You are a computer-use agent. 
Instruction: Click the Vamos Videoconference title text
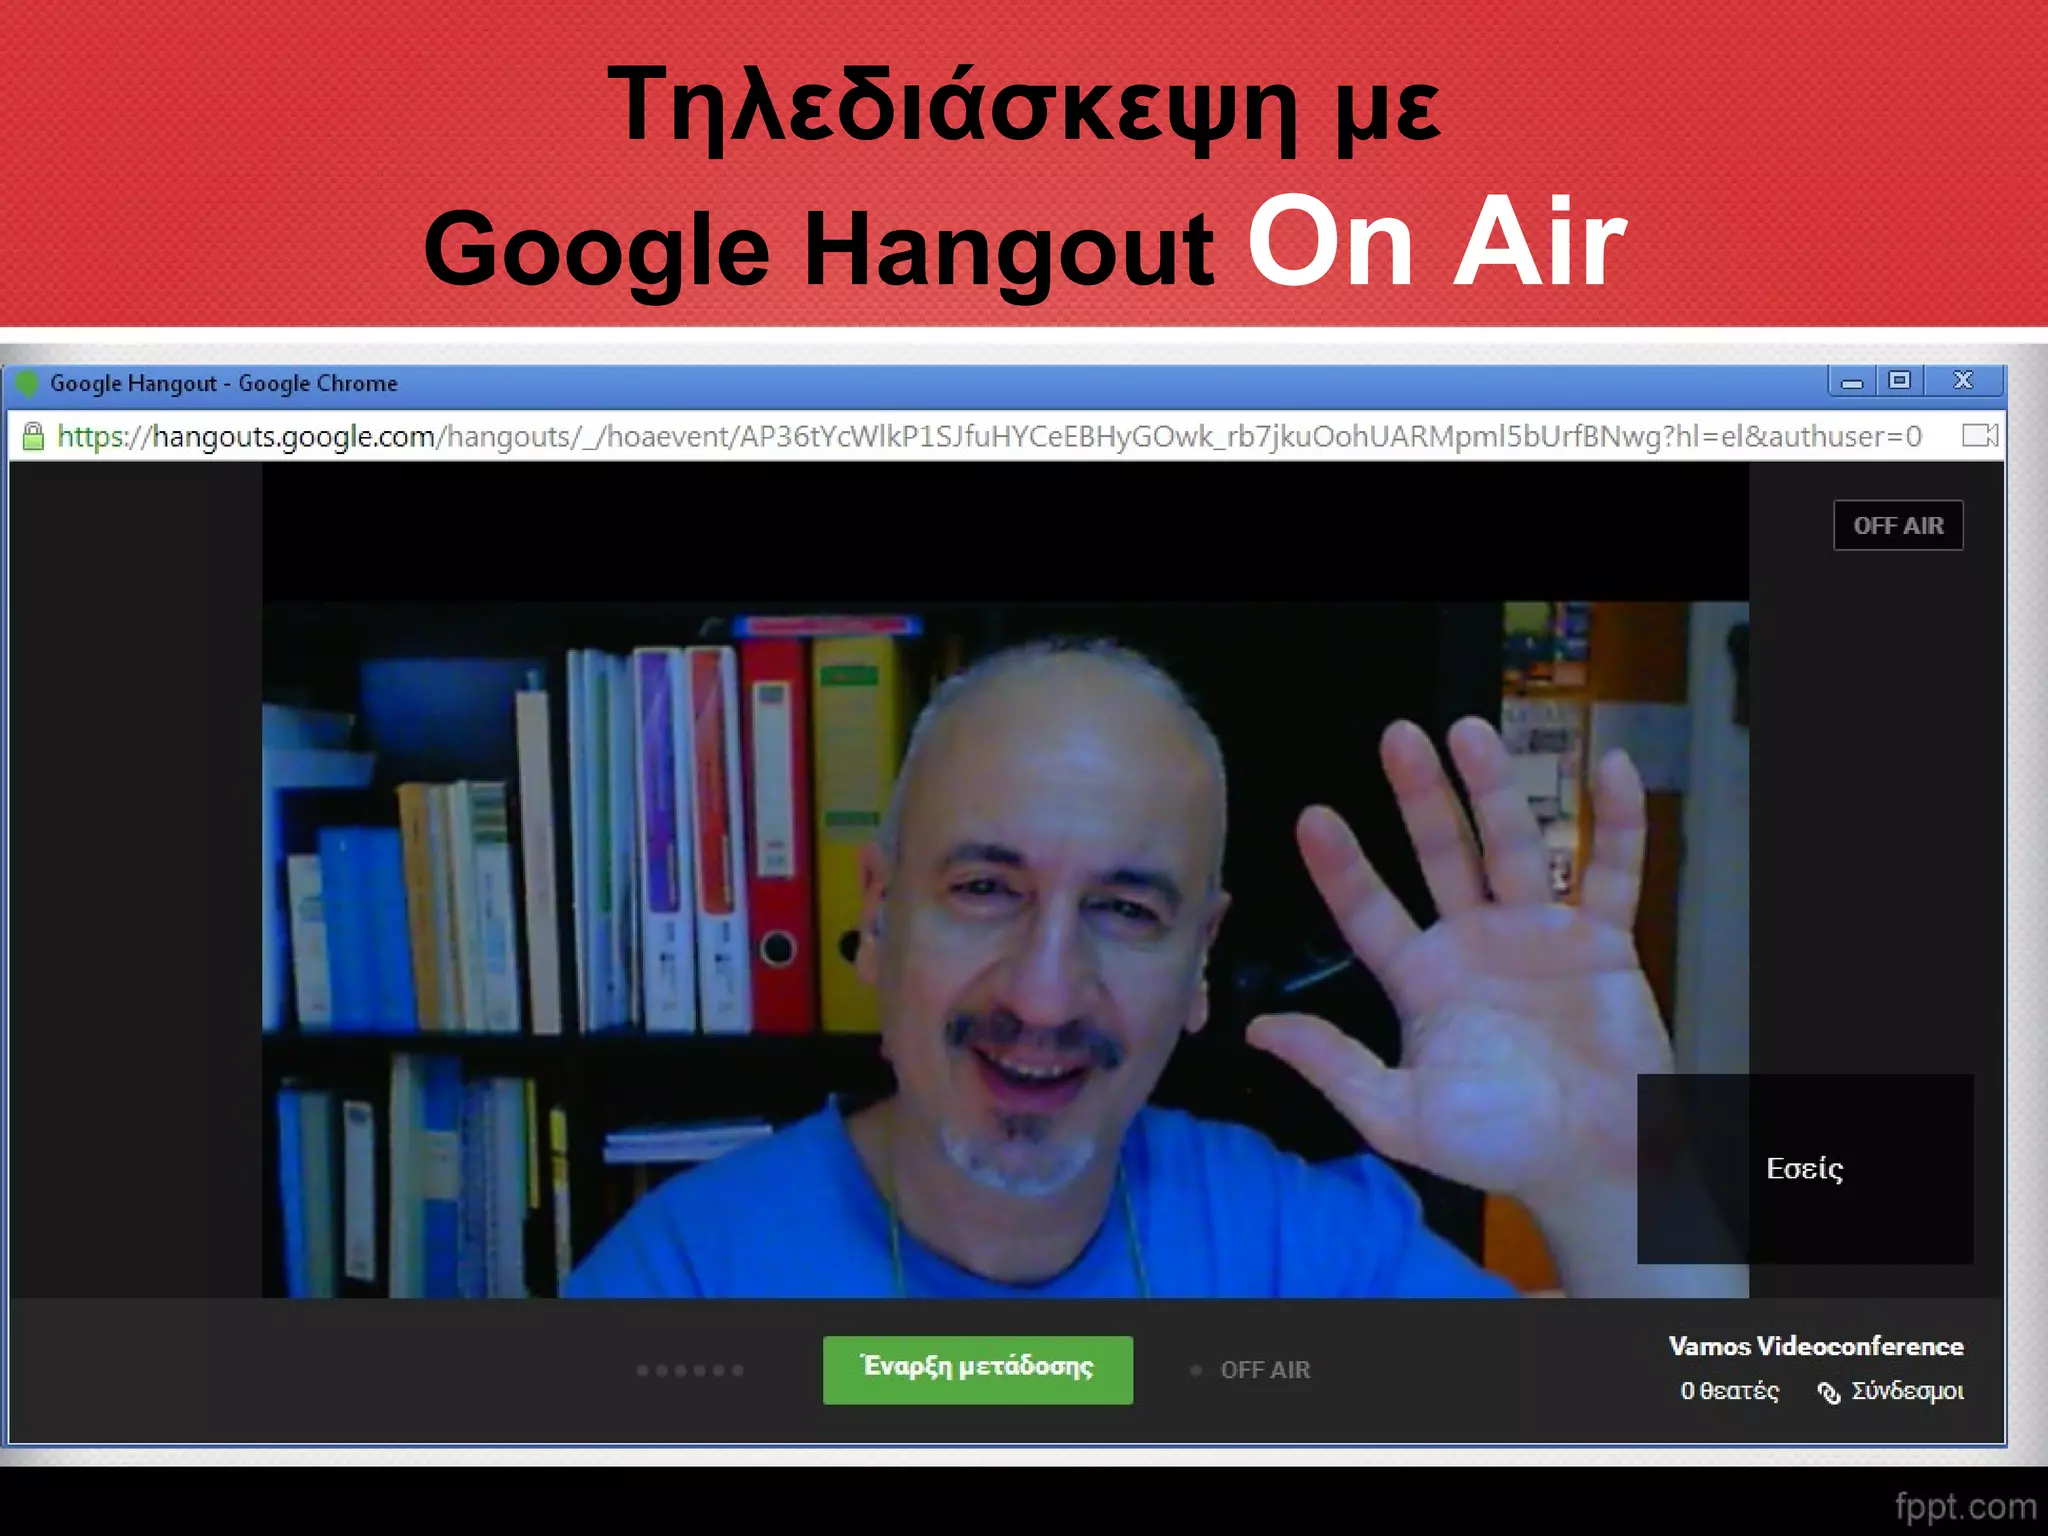point(1815,1346)
